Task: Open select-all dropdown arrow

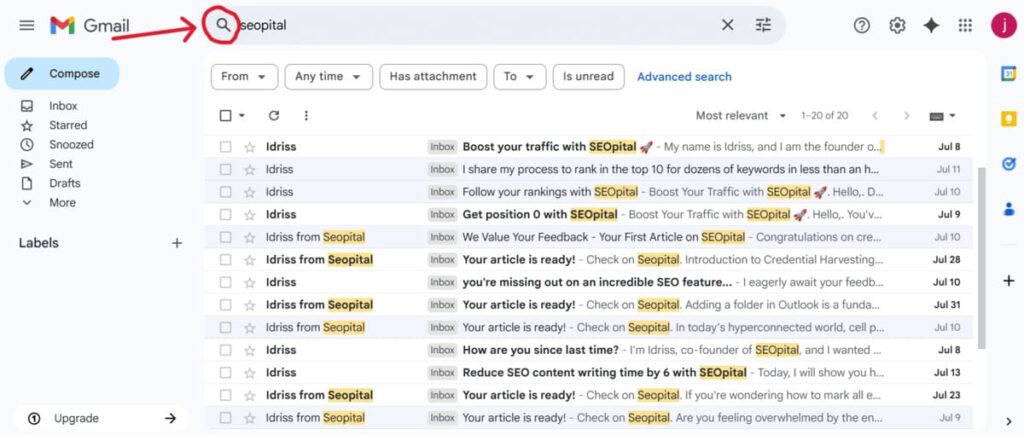Action: [242, 116]
